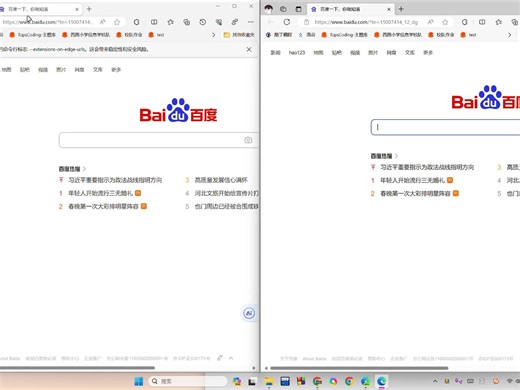The height and width of the screenshot is (390, 520).
Task: Click Baidu logo in left window
Action: (x=178, y=111)
